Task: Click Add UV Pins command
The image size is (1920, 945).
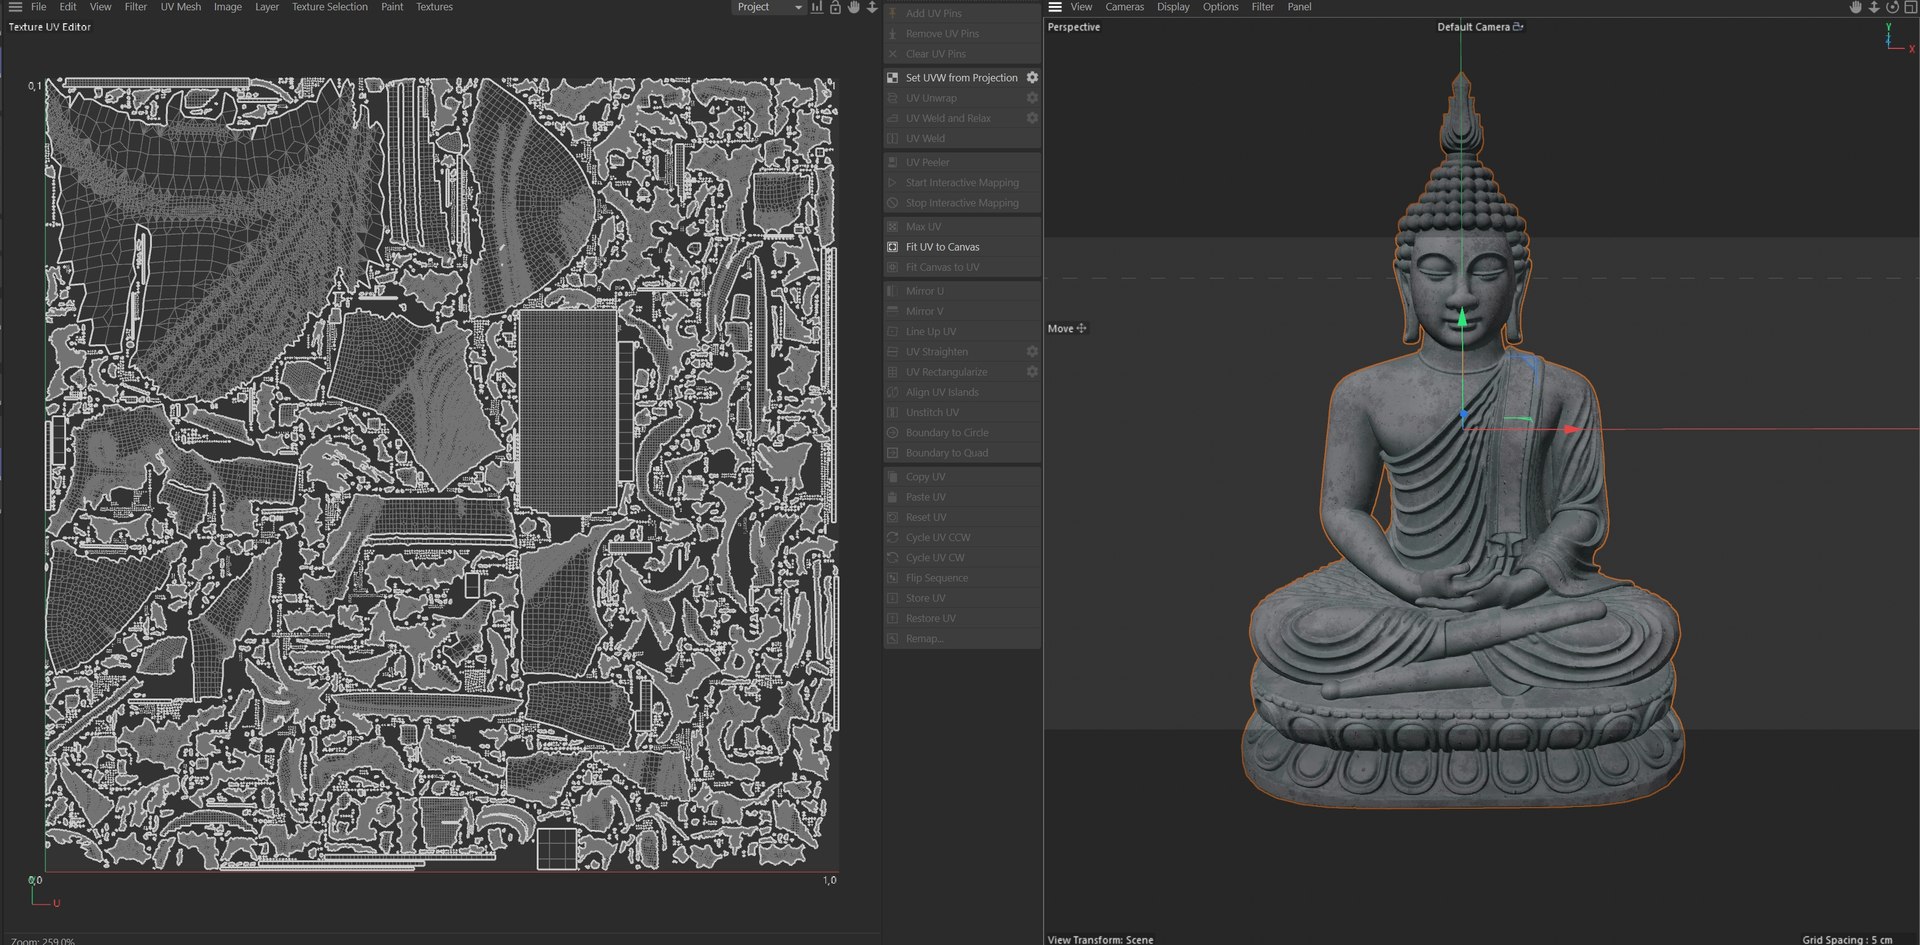Action: pyautogui.click(x=961, y=13)
